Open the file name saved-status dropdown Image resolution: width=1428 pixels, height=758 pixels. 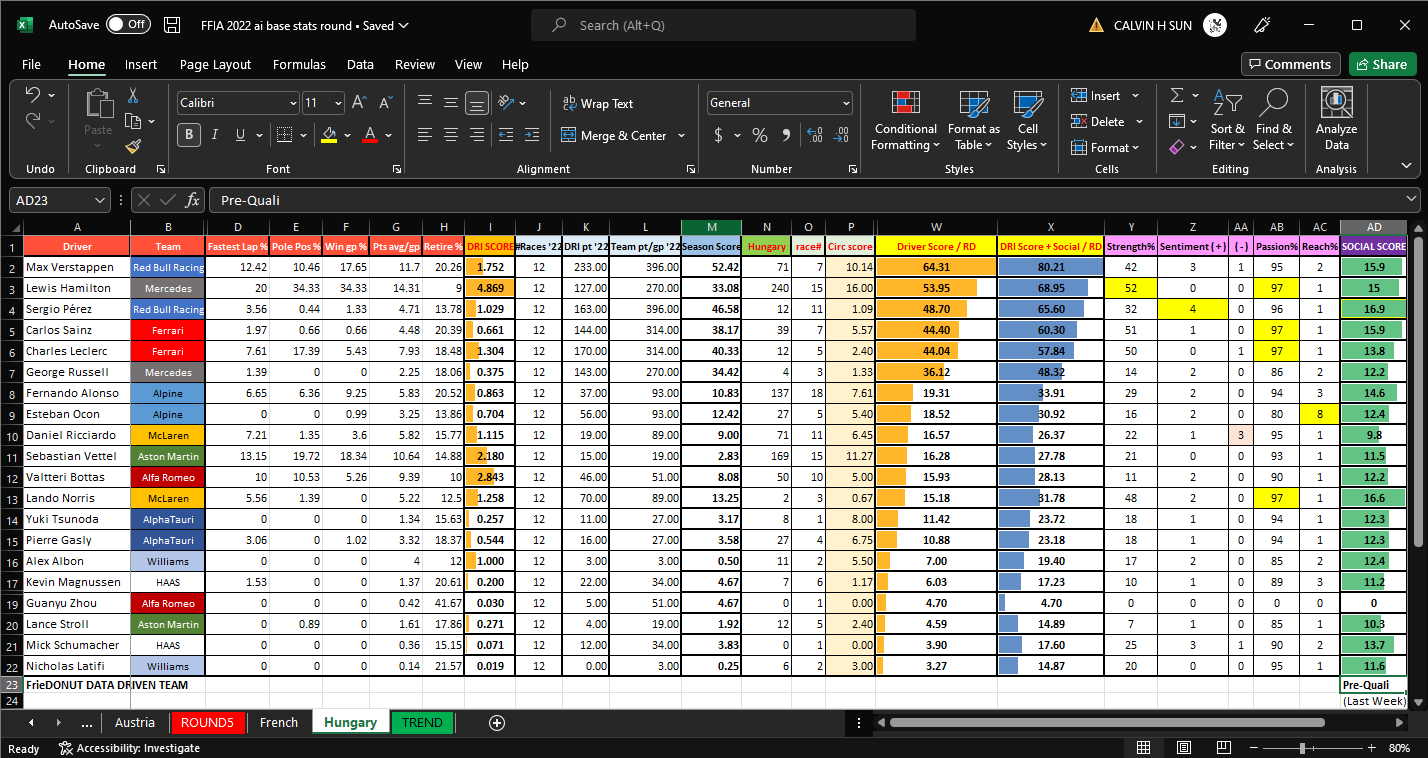point(403,25)
